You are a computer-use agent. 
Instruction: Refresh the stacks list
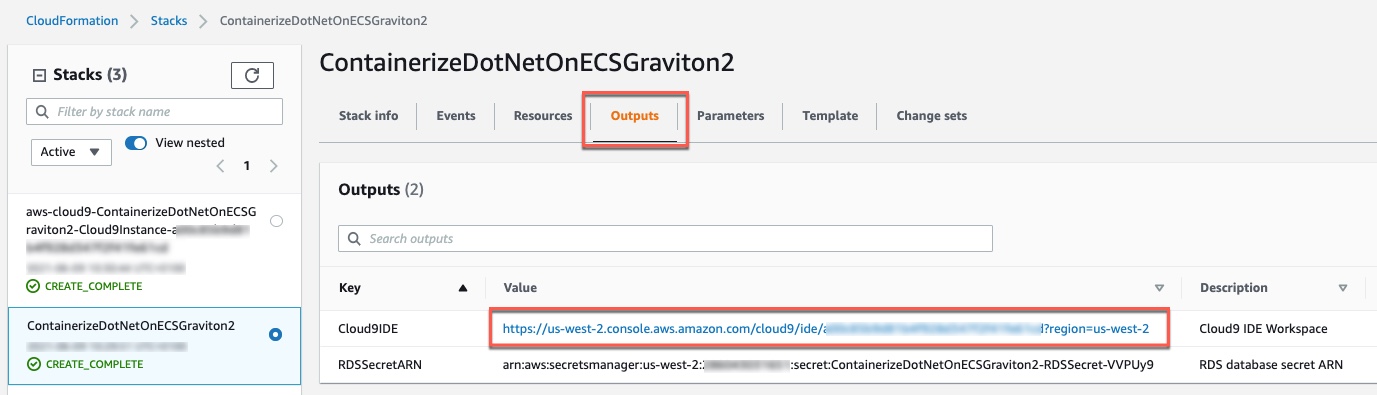coord(252,74)
